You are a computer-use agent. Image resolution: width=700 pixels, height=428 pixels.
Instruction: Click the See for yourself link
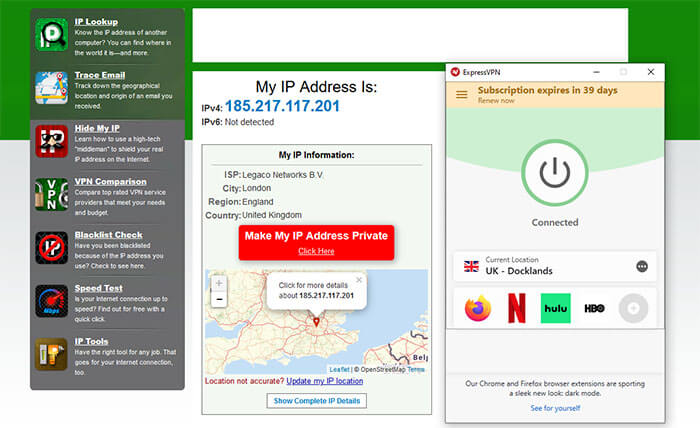point(555,408)
